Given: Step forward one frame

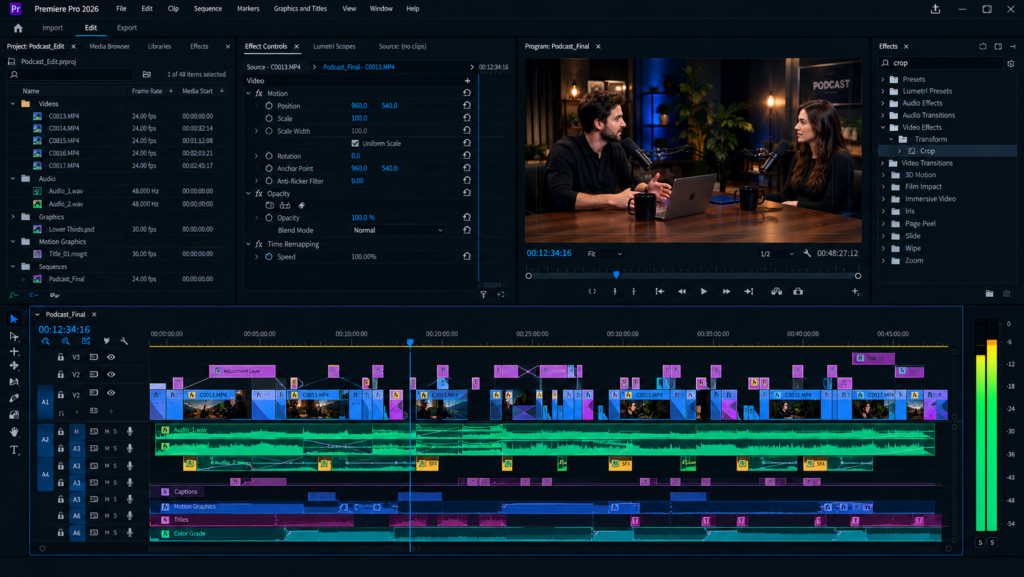Looking at the screenshot, I should tap(726, 292).
